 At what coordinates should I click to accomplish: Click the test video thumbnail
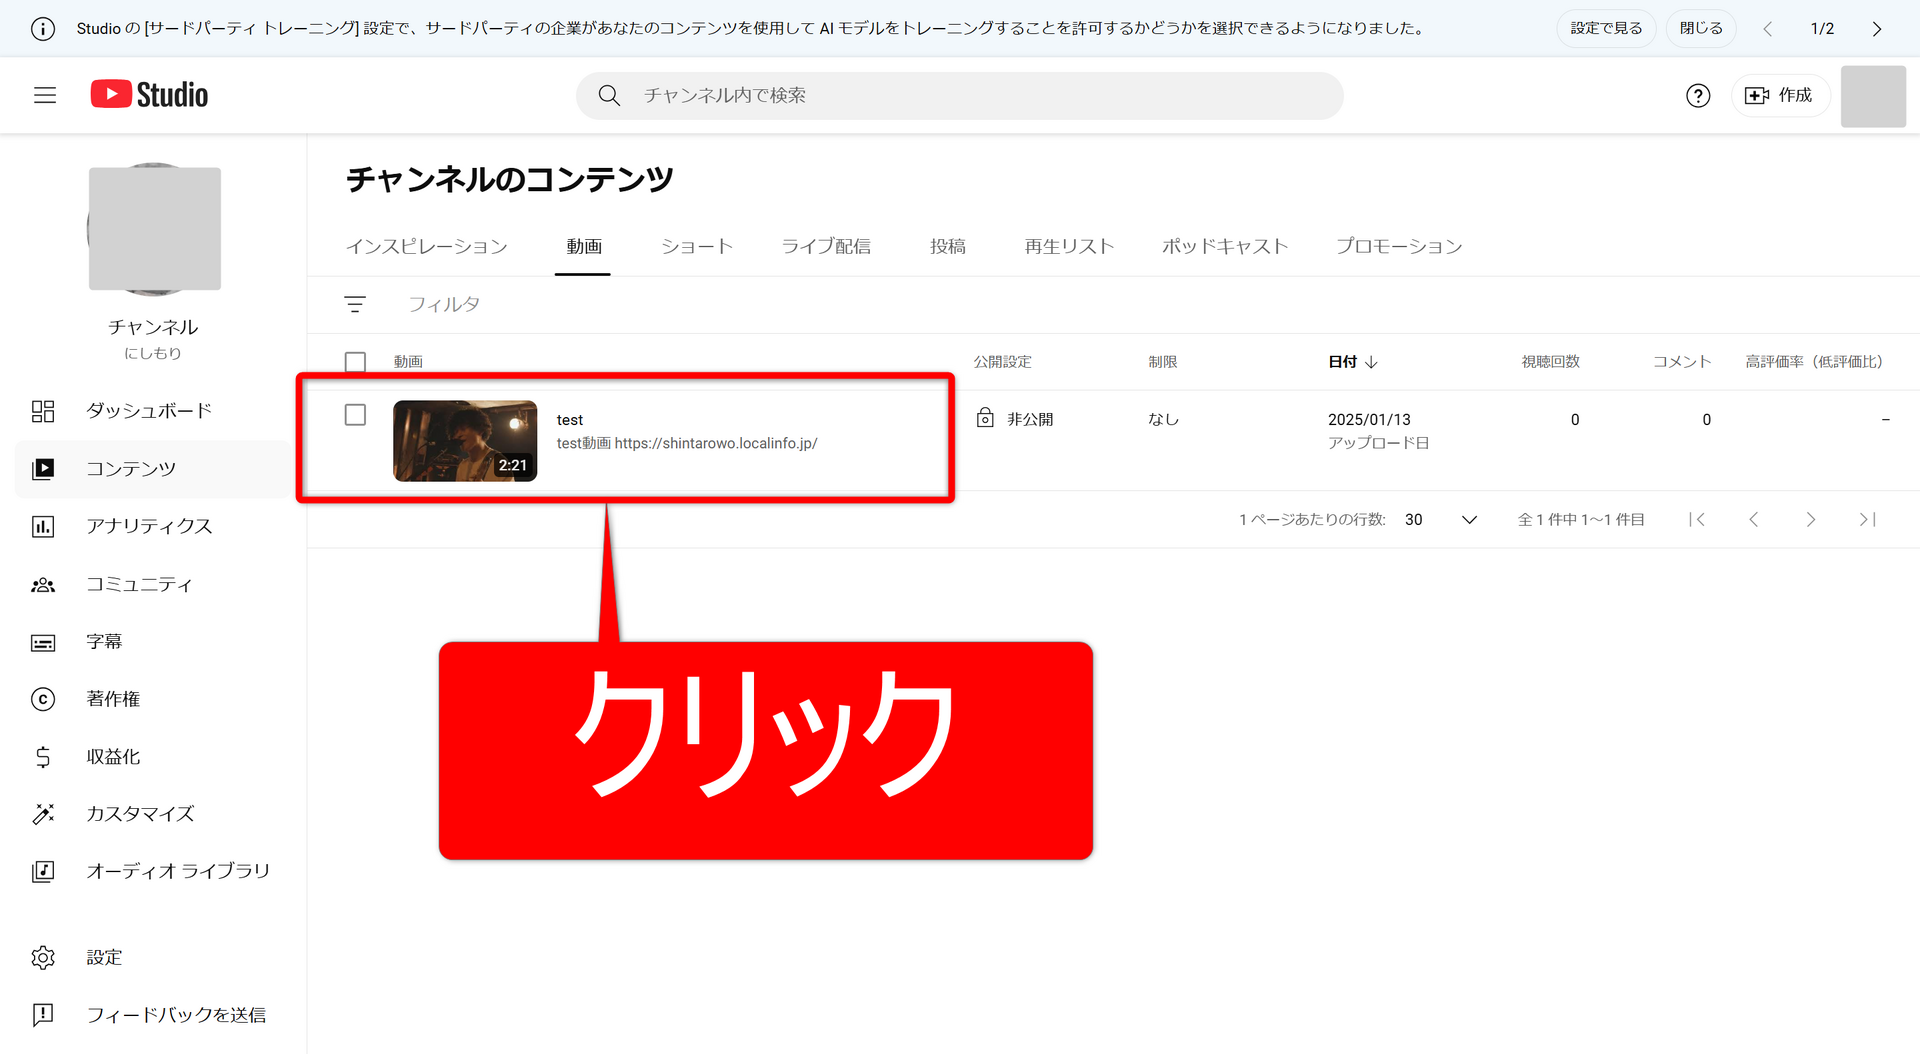pos(465,441)
